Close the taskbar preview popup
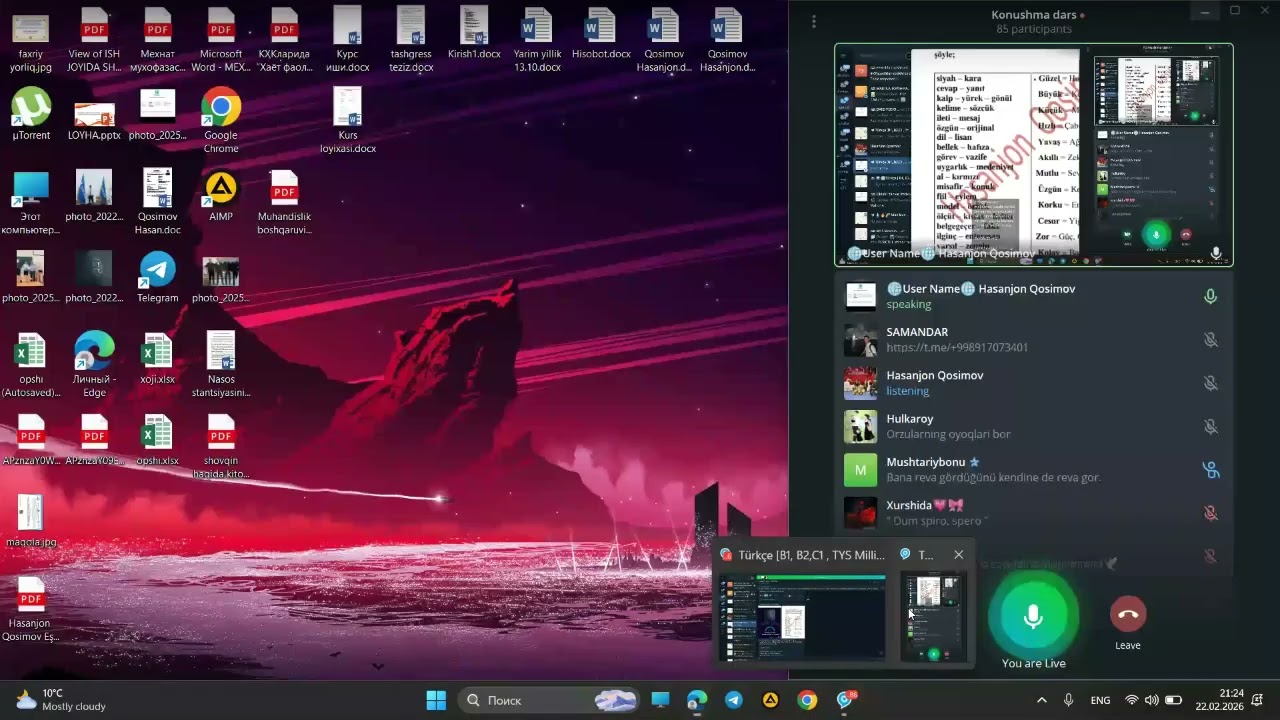The width and height of the screenshot is (1280, 720). 958,554
